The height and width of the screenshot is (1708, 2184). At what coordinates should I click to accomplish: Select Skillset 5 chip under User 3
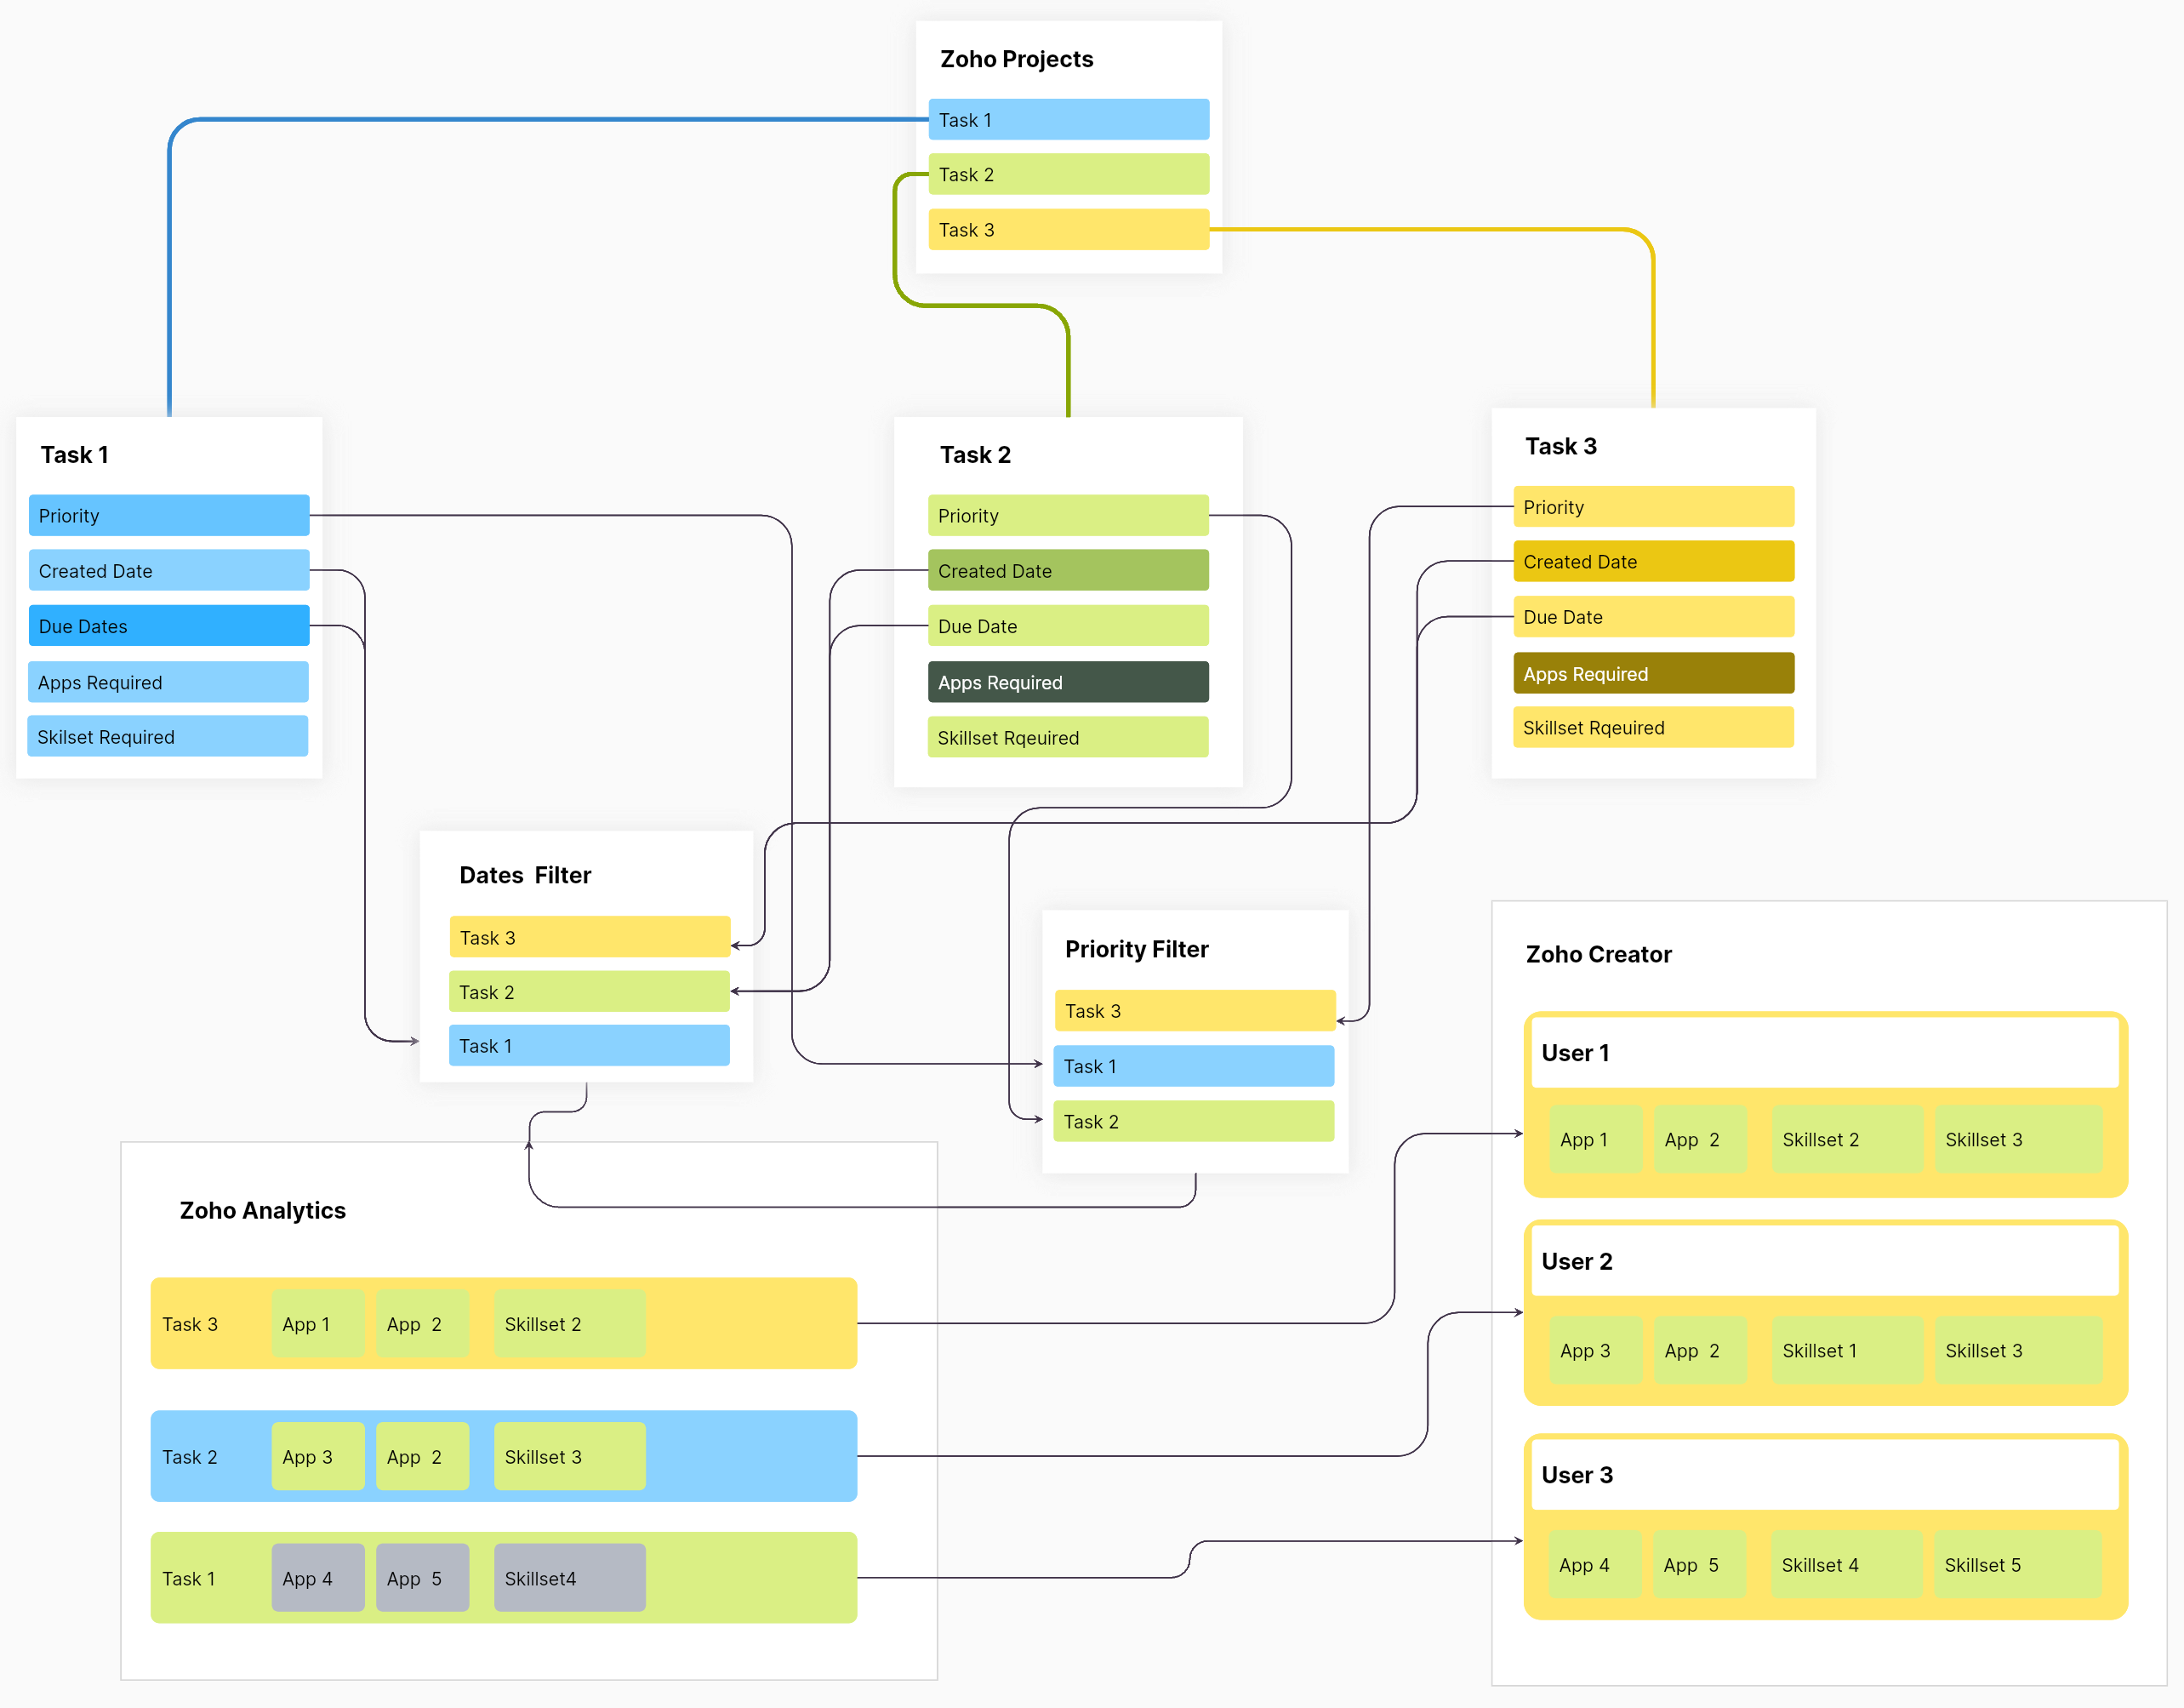tap(2015, 1565)
